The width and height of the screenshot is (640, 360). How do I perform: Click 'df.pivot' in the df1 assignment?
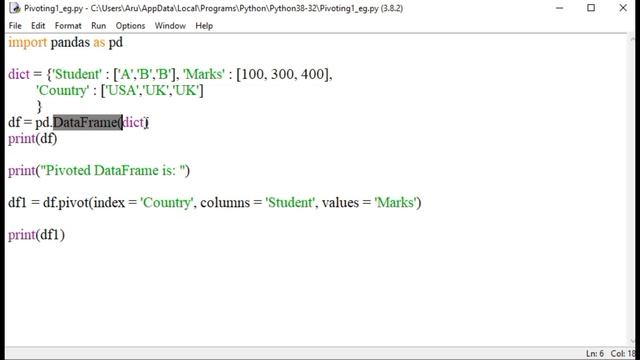[x=66, y=202]
